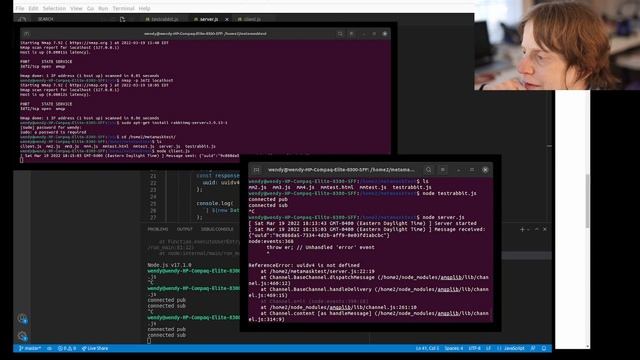Open hamburger menu in front terminal window

pyautogui.click(x=443, y=170)
